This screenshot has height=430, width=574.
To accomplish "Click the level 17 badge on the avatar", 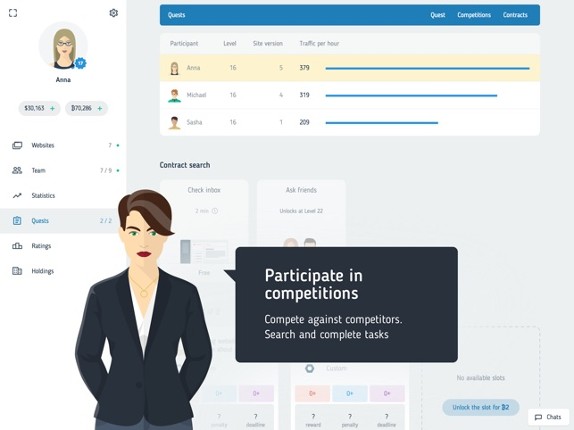I will [80, 63].
